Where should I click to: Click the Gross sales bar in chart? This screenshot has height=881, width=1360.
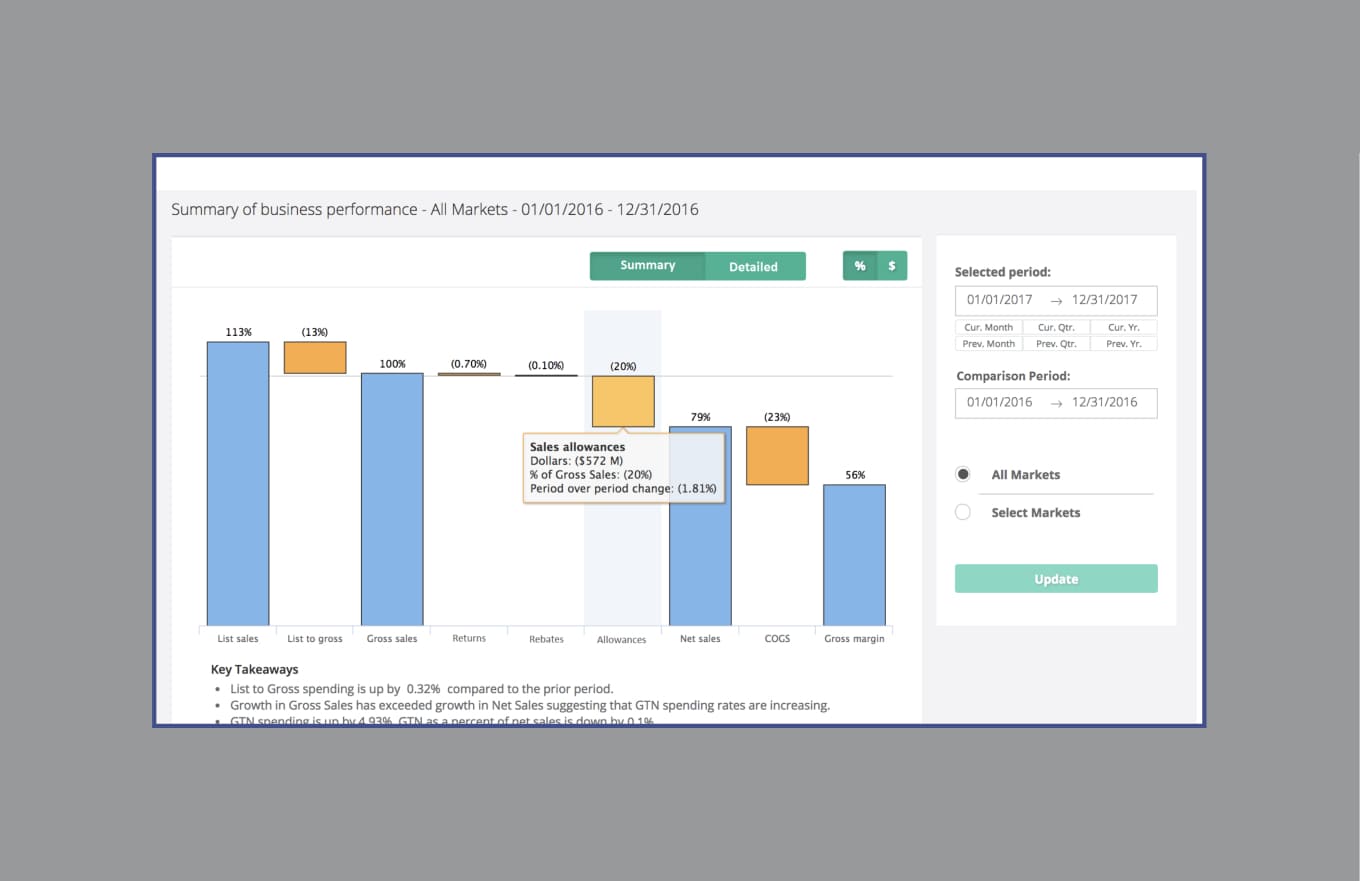[x=392, y=499]
